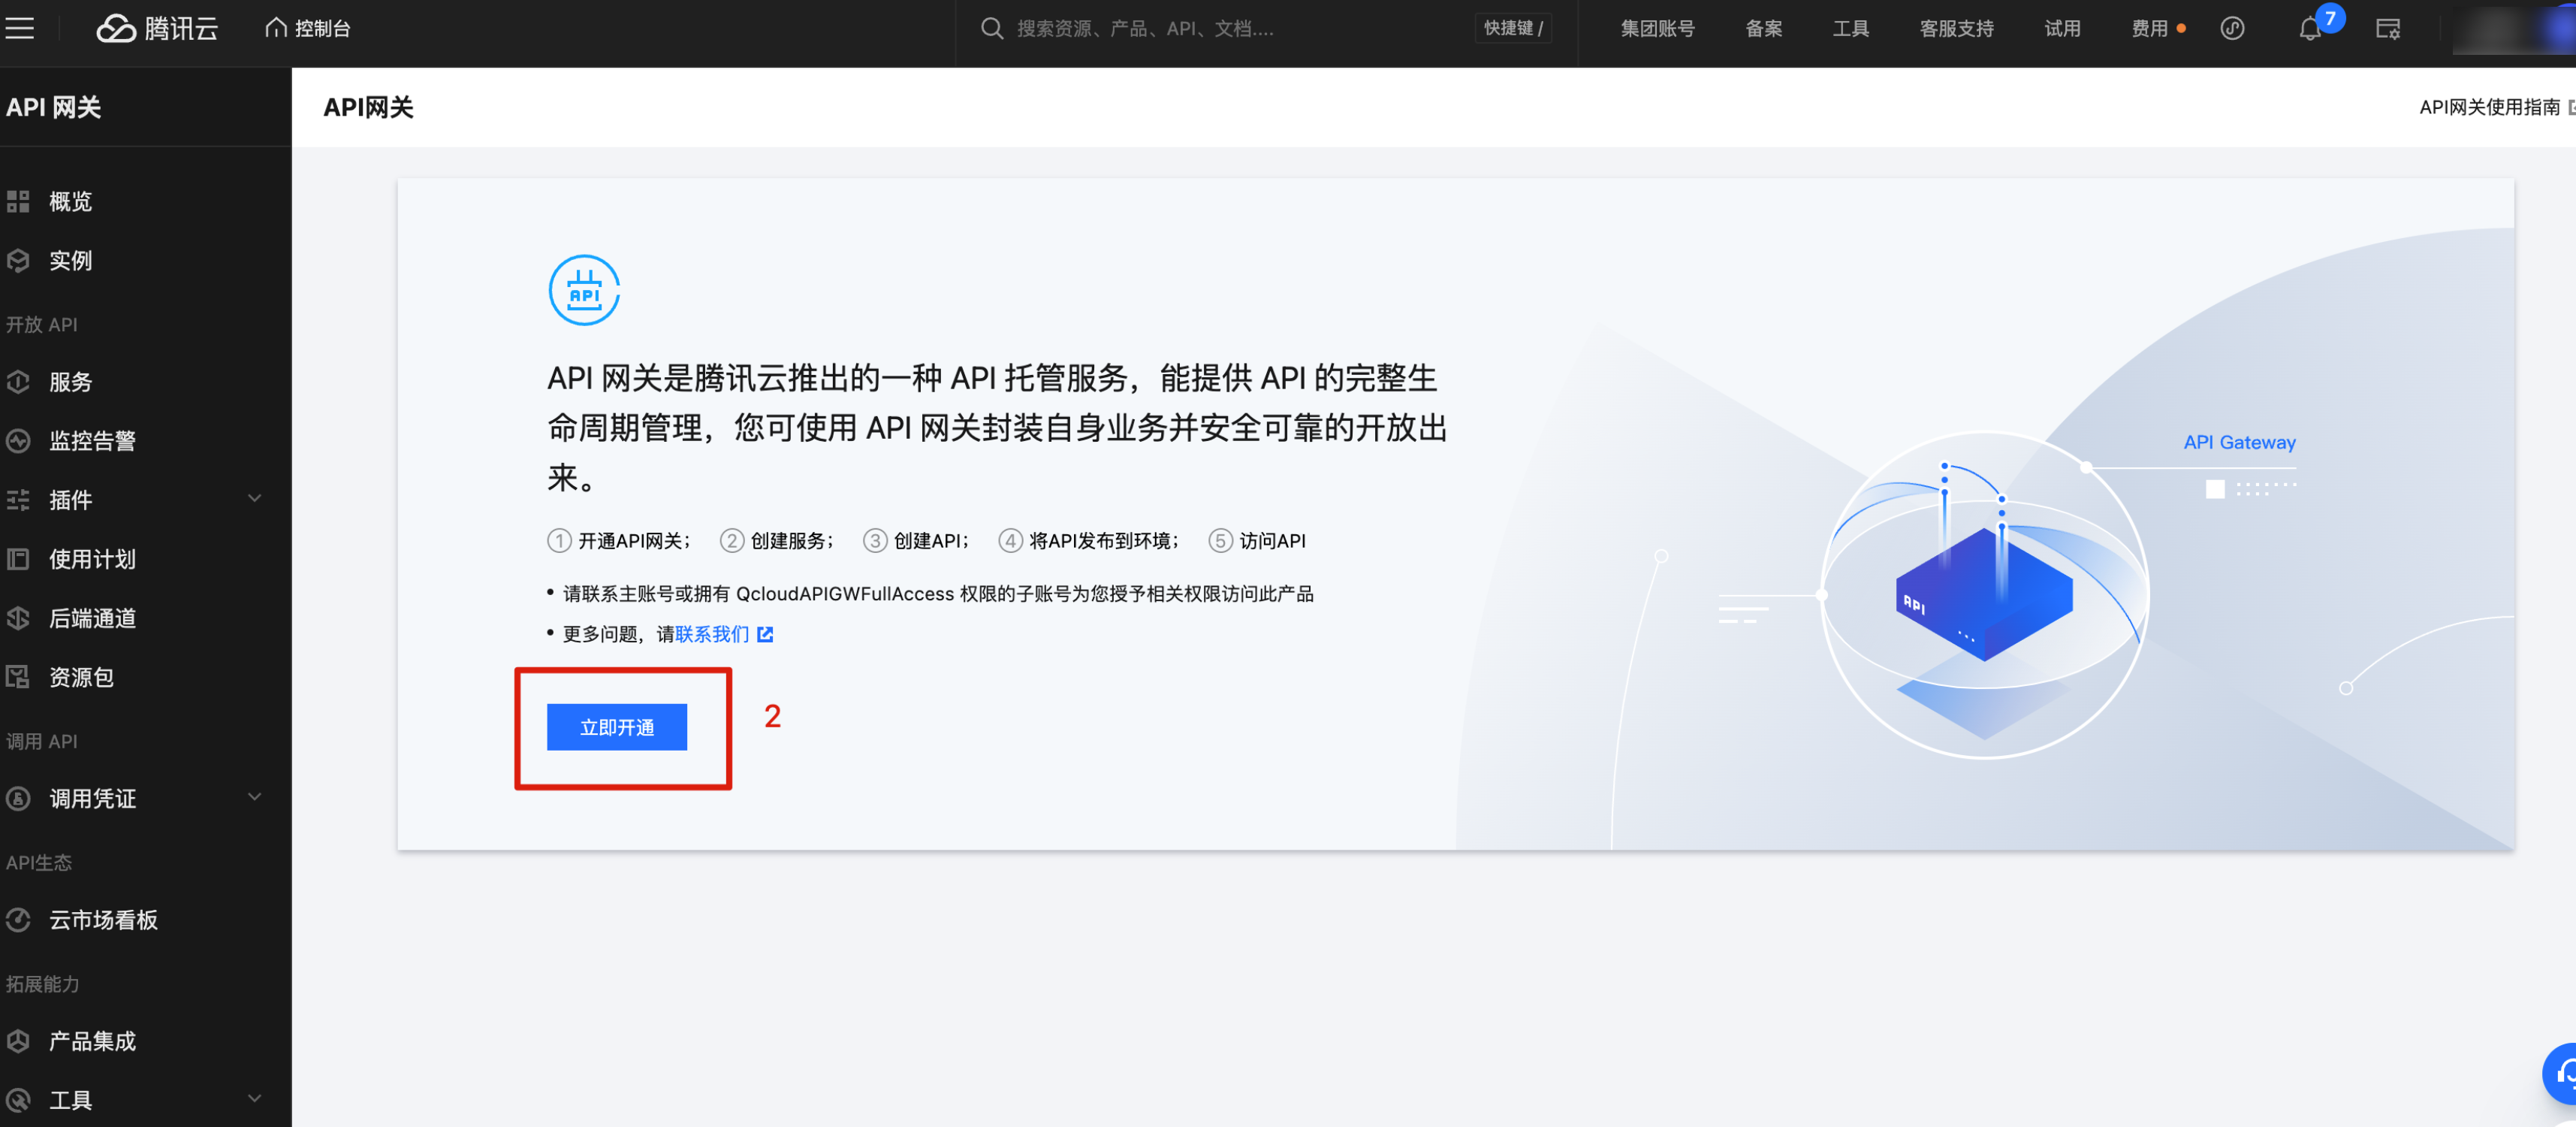Expand the 调用凭证 submenu chevron
The width and height of the screenshot is (2576, 1127).
(x=255, y=797)
